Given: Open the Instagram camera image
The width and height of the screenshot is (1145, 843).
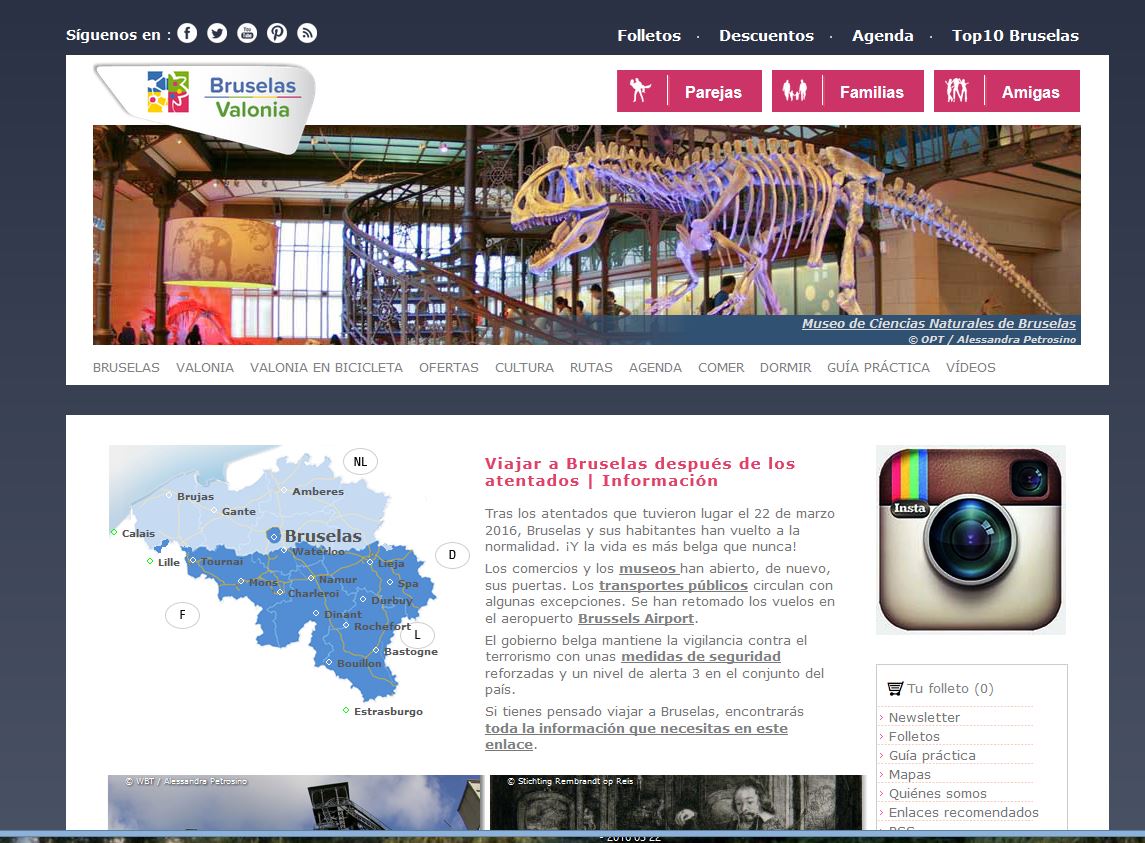Looking at the screenshot, I should pos(970,540).
